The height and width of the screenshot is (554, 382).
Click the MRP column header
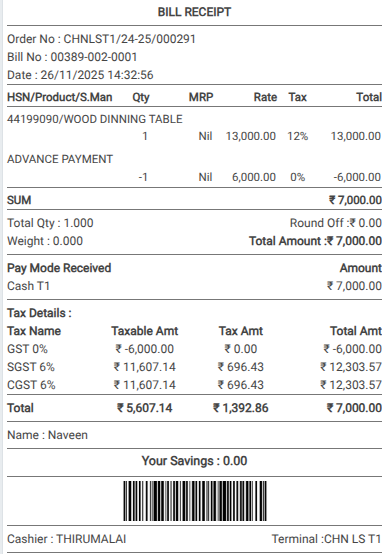[x=201, y=97]
